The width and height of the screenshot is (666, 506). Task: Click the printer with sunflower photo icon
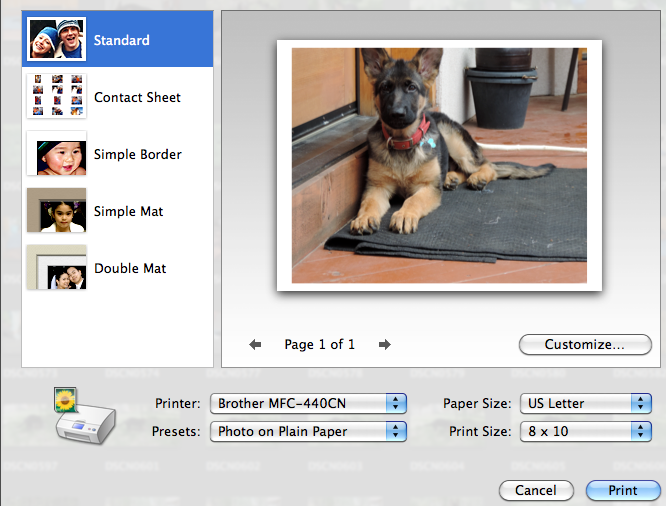coord(85,416)
